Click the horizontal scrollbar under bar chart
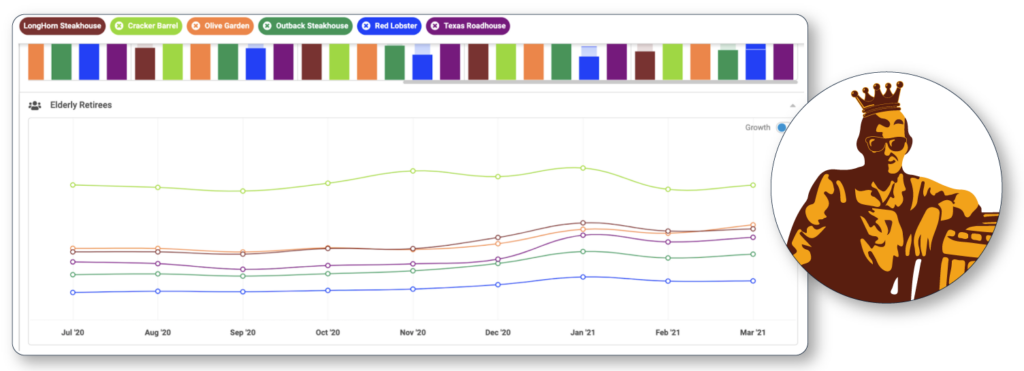The image size is (1024, 371). [x=600, y=82]
